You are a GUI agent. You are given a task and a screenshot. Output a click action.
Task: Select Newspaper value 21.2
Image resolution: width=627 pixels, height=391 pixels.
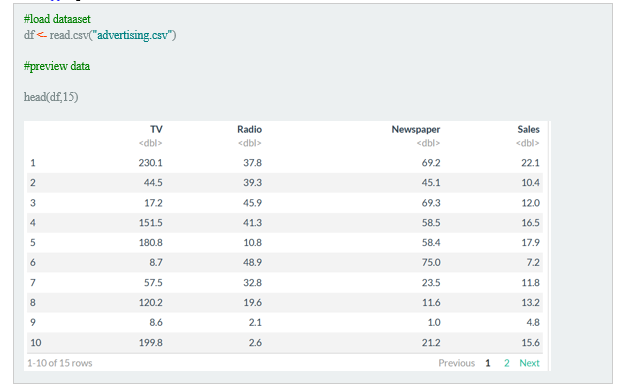431,343
